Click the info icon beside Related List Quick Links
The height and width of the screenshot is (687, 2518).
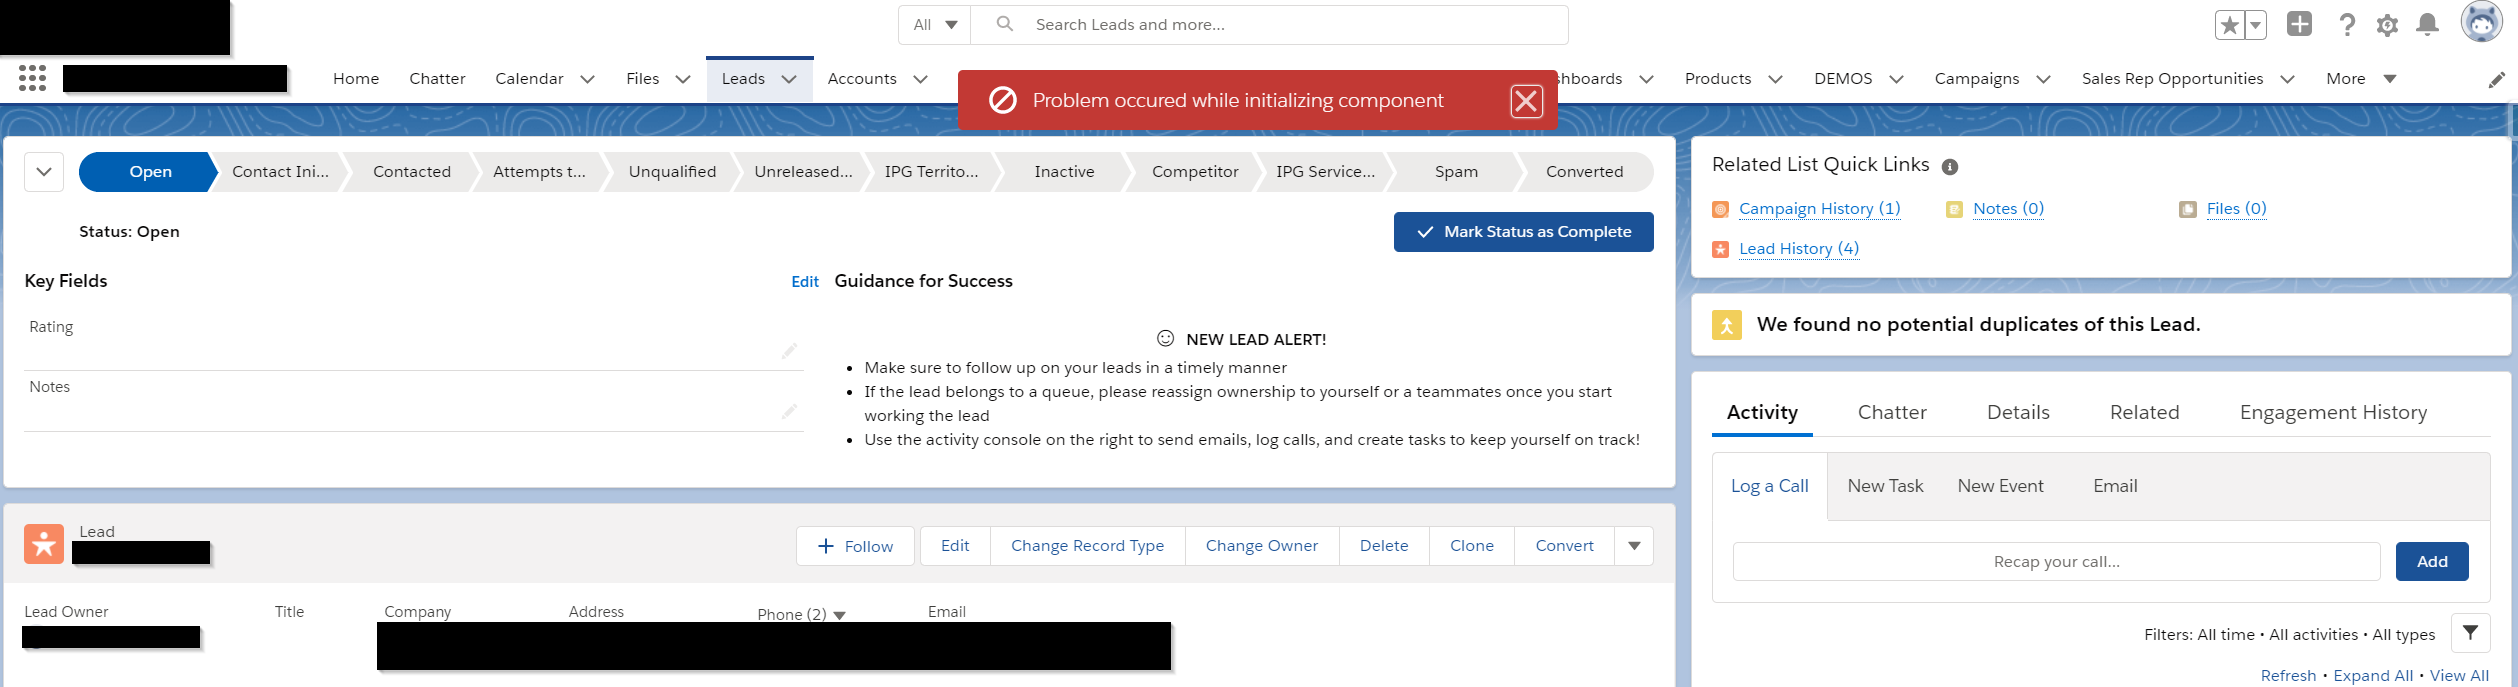pos(1950,167)
